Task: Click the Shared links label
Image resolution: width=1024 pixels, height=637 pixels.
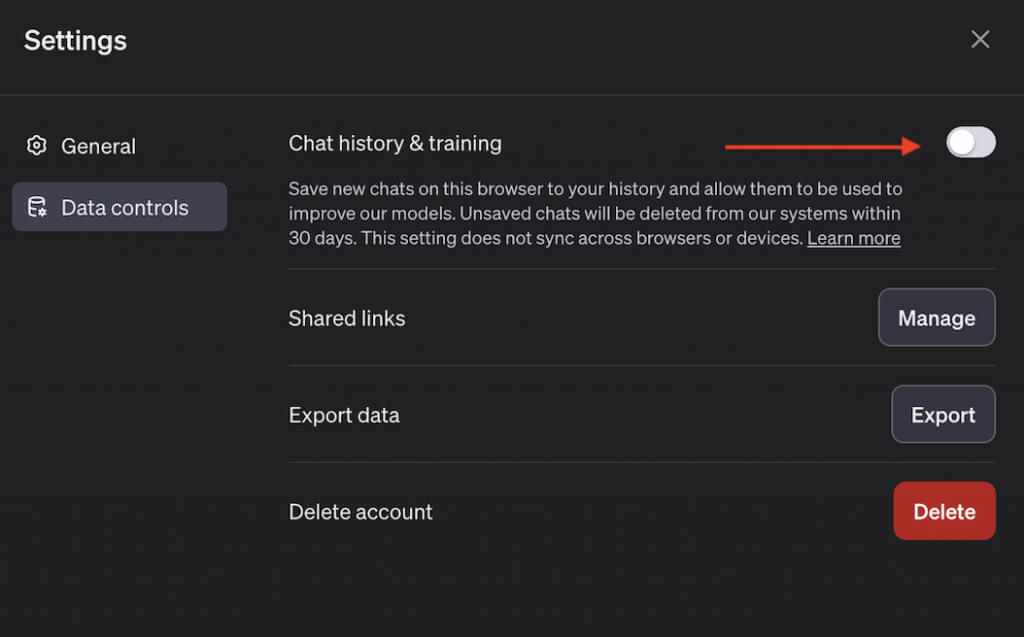Action: (x=347, y=319)
